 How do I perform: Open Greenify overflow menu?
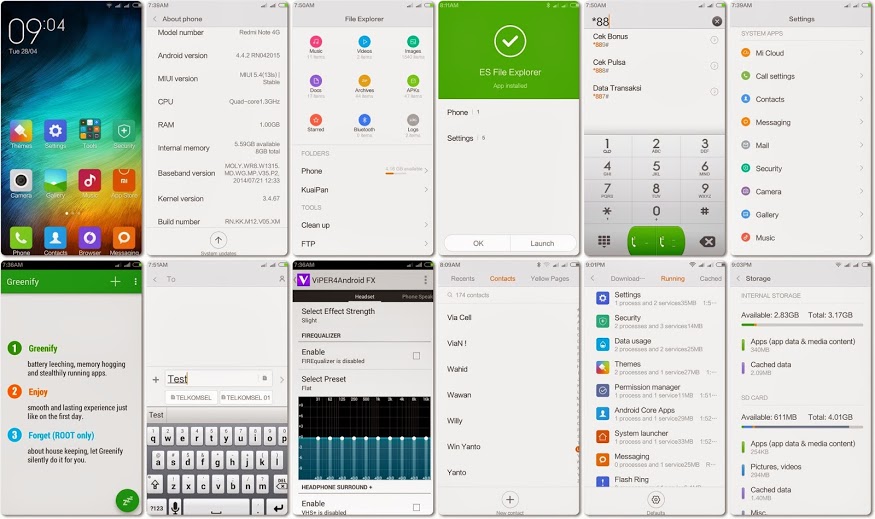coord(136,282)
